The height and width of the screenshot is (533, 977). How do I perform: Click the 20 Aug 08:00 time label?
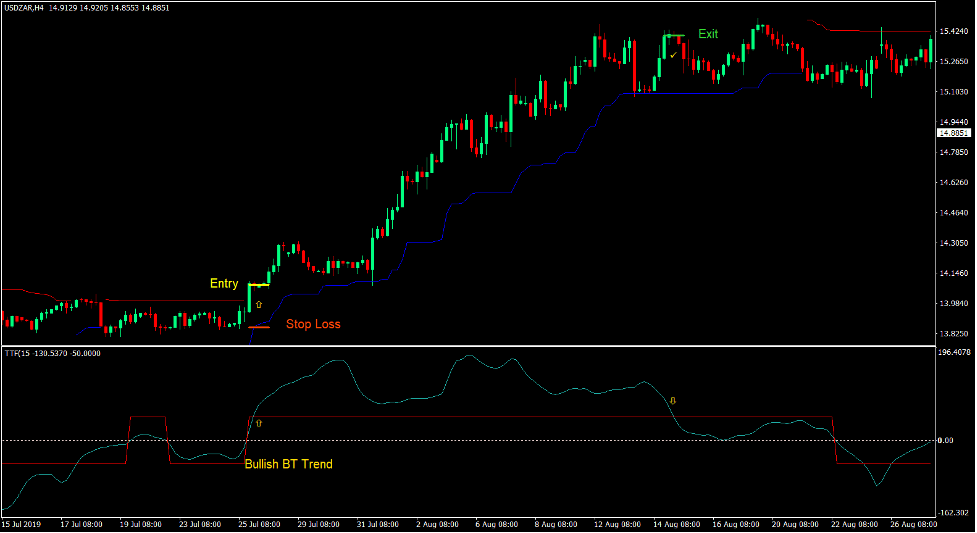click(795, 525)
